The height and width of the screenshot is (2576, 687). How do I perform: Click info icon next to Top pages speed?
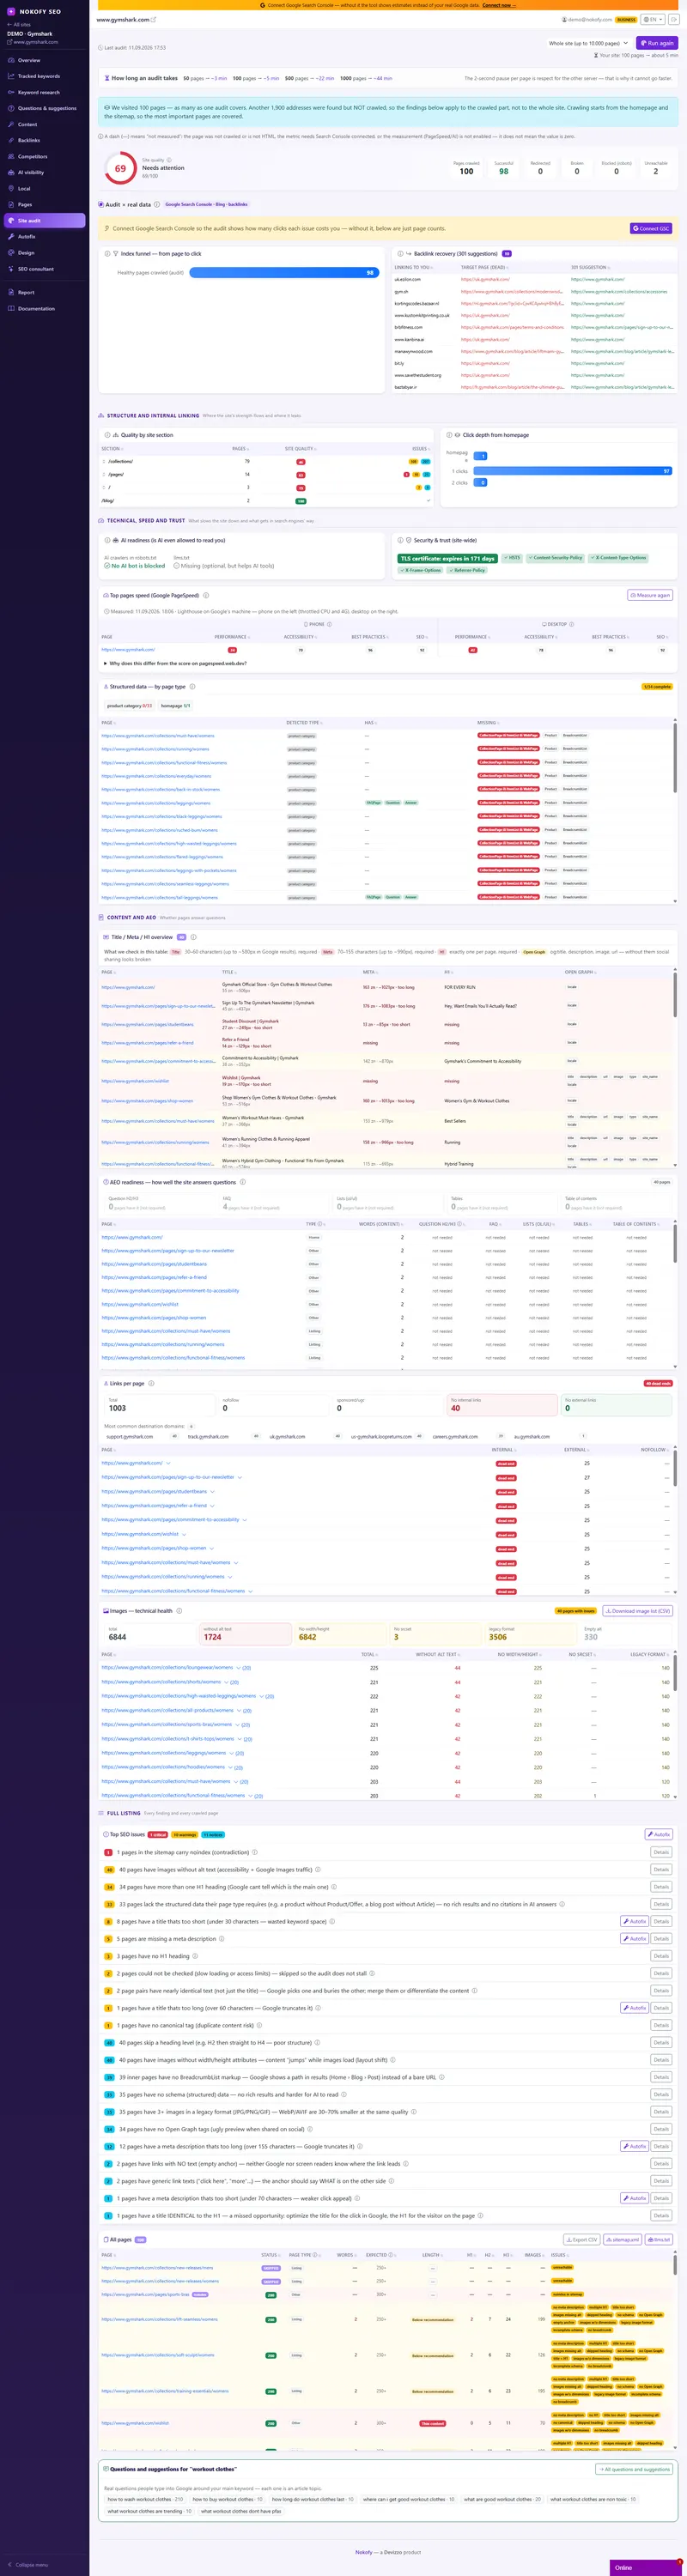(x=206, y=595)
